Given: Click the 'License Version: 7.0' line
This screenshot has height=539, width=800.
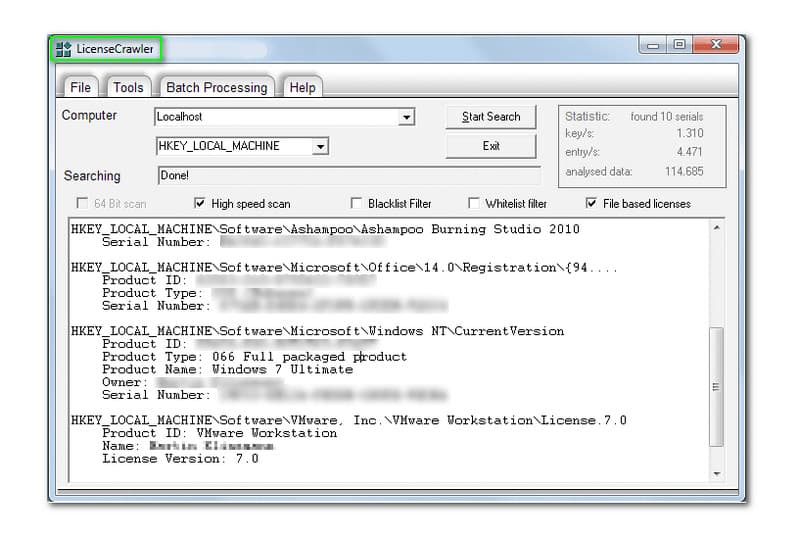Looking at the screenshot, I should (x=180, y=458).
